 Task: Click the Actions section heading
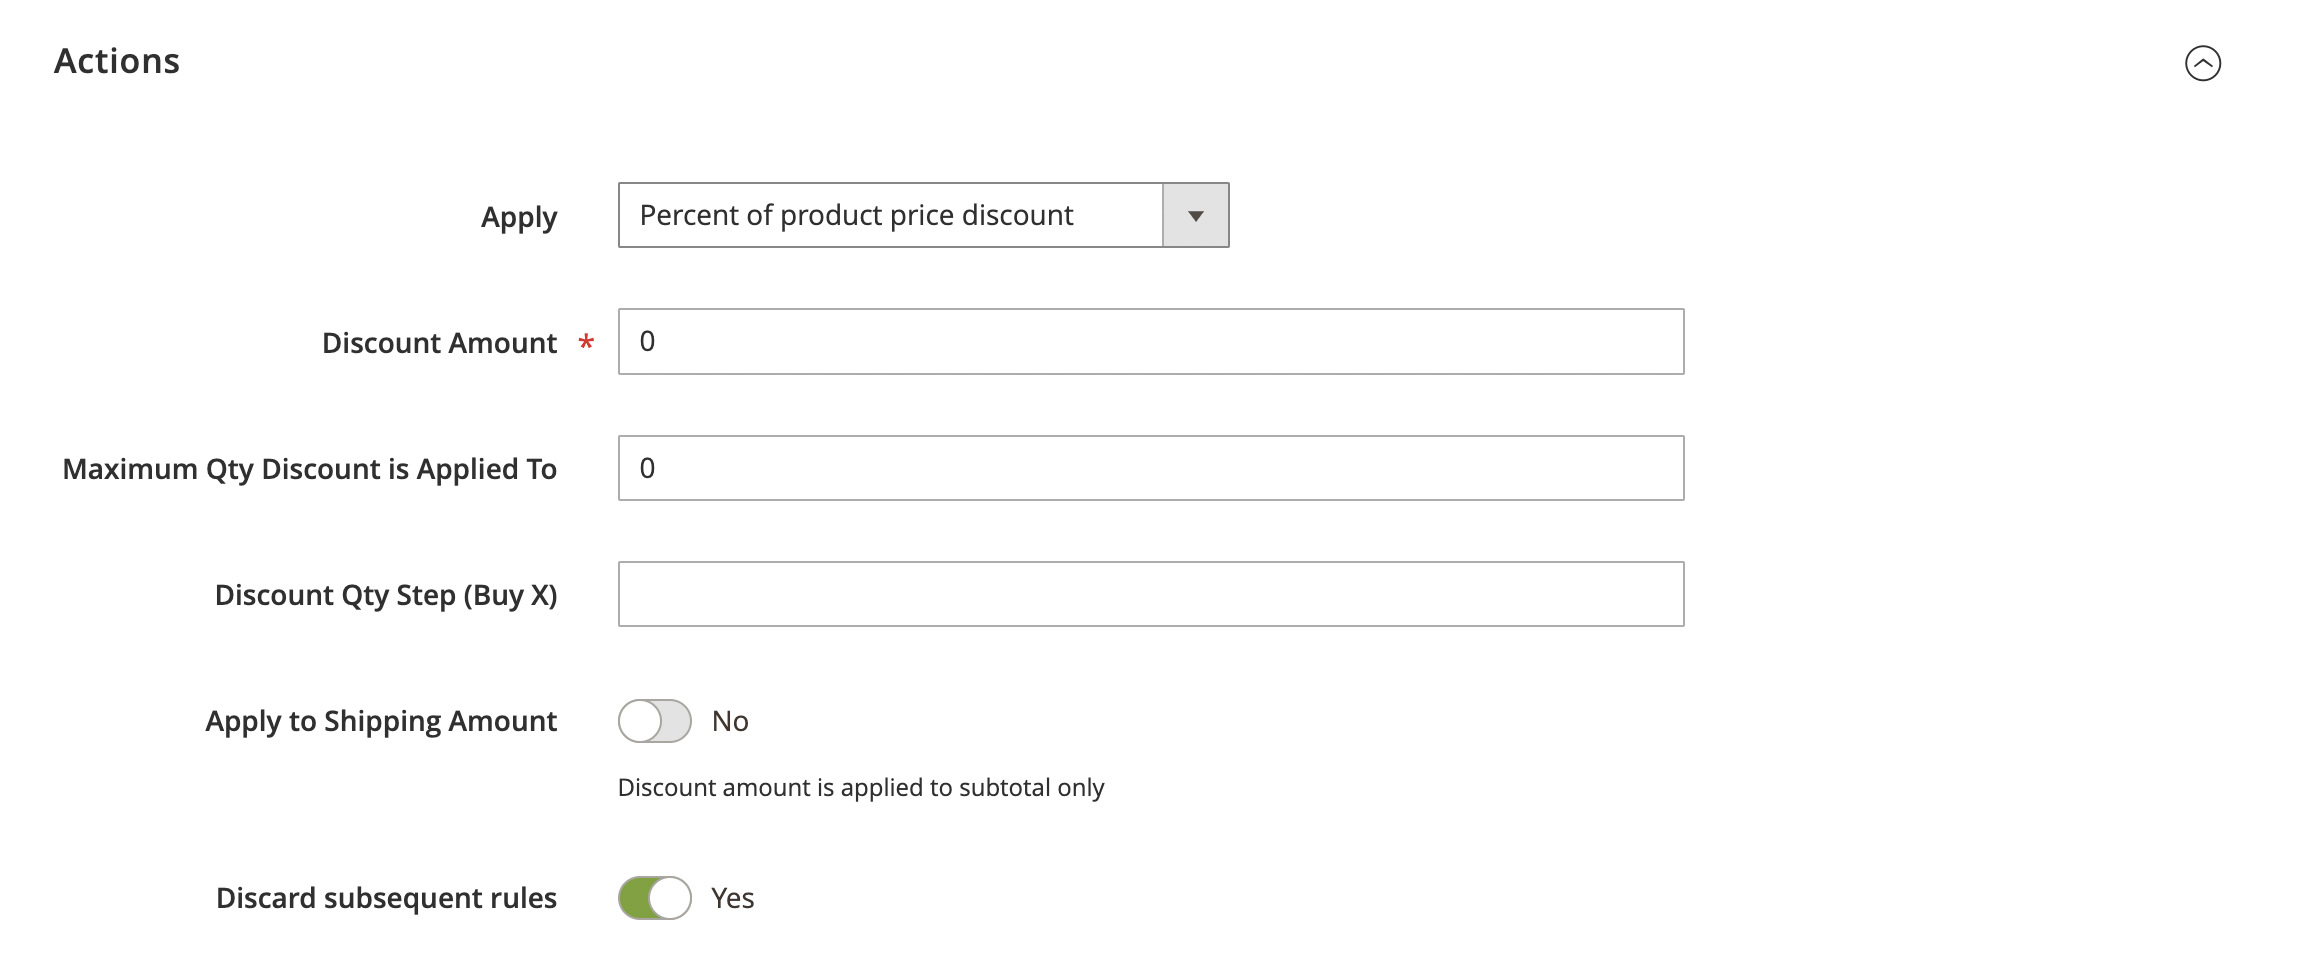(x=117, y=61)
